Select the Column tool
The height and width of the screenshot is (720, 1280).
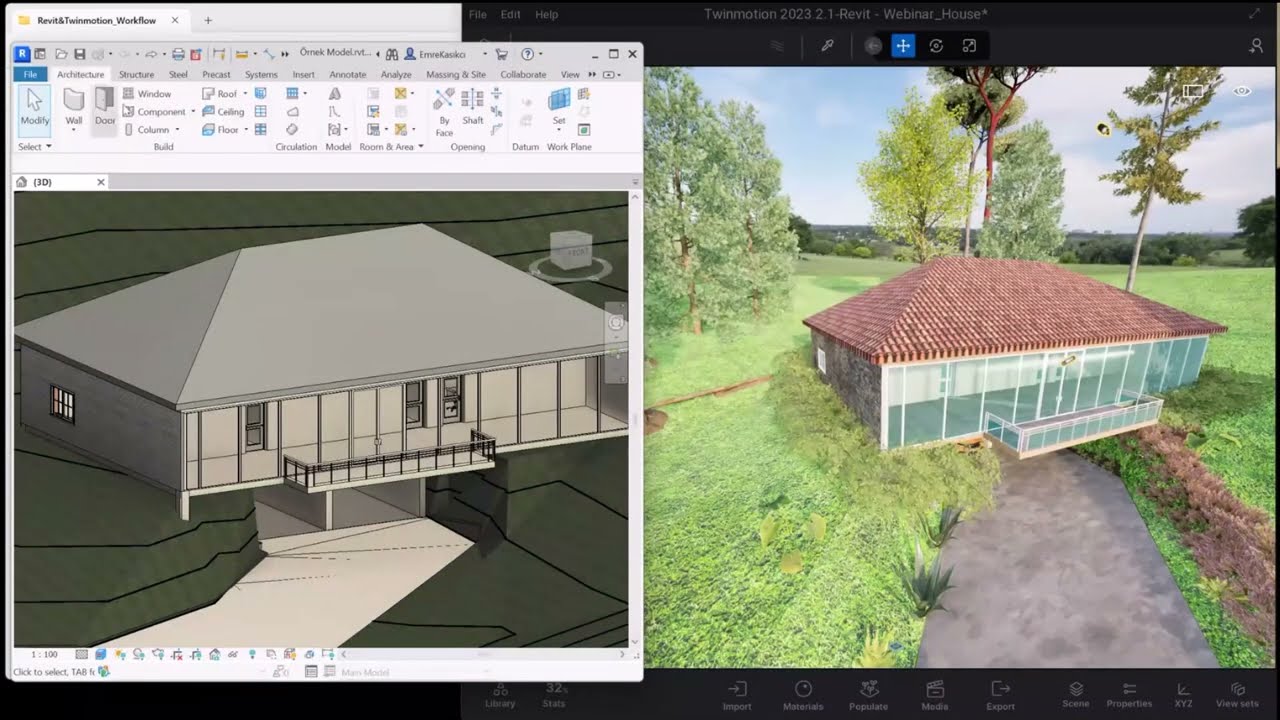(x=147, y=129)
